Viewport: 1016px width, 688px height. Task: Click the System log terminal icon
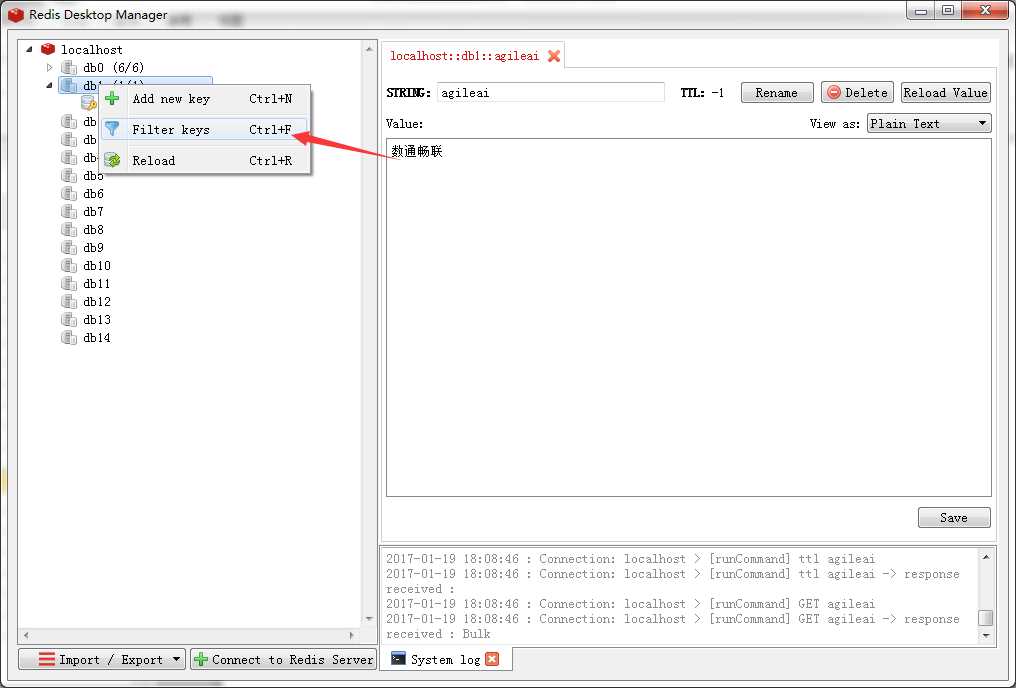click(398, 659)
